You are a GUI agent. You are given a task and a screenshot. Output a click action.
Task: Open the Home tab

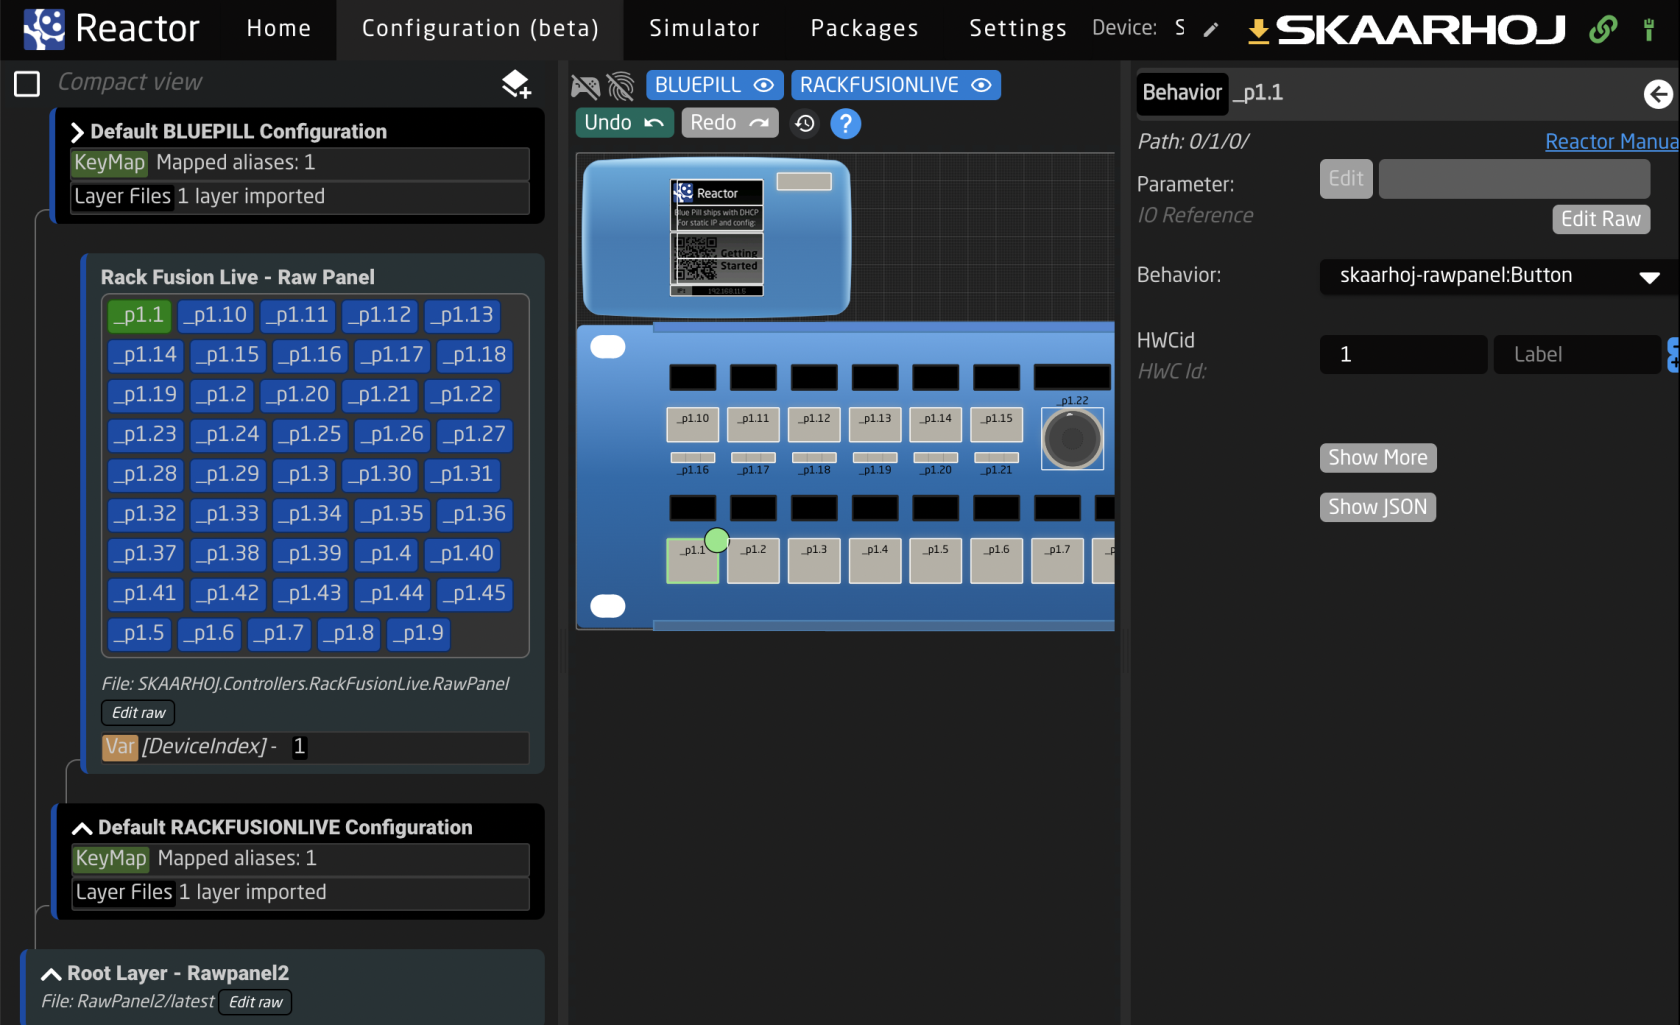click(x=279, y=29)
